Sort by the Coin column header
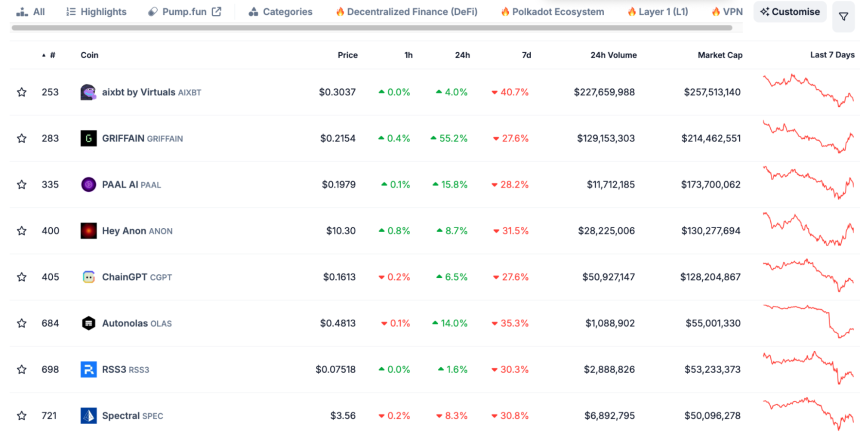 coord(89,55)
